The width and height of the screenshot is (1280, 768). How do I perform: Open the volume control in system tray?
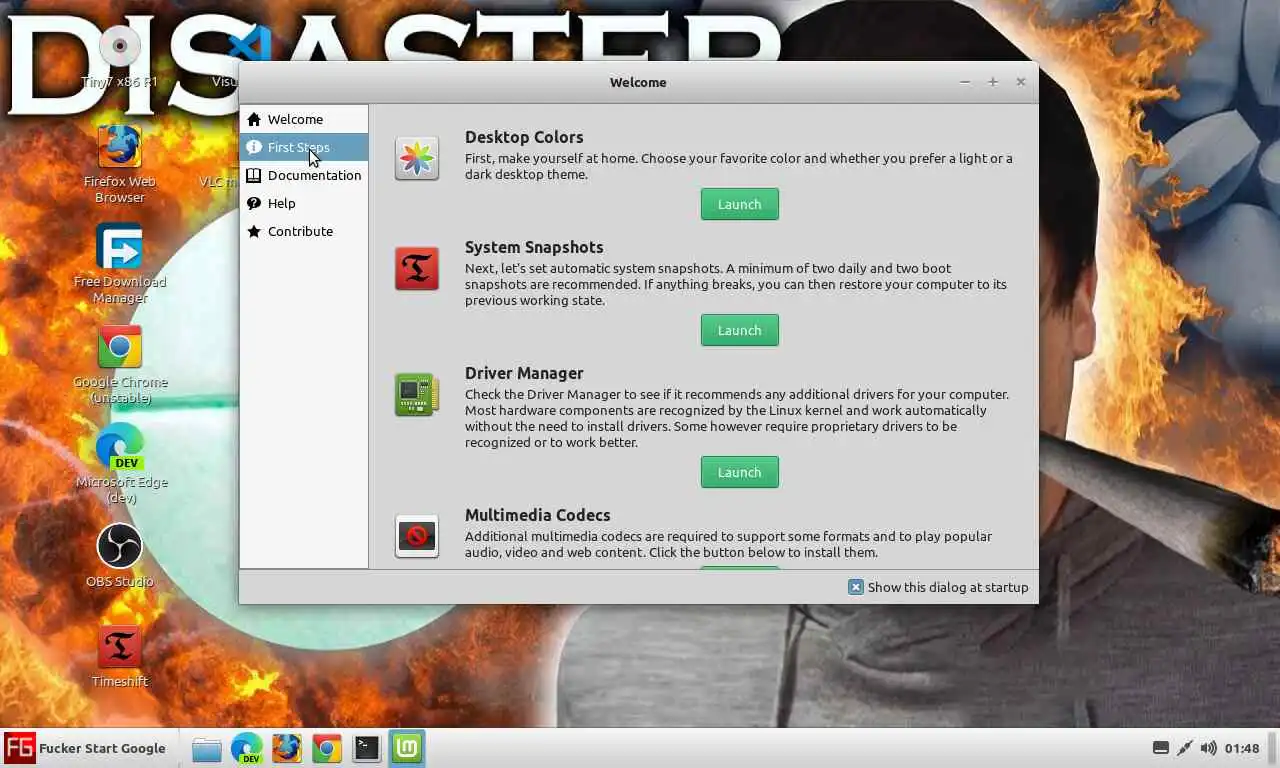point(1209,748)
